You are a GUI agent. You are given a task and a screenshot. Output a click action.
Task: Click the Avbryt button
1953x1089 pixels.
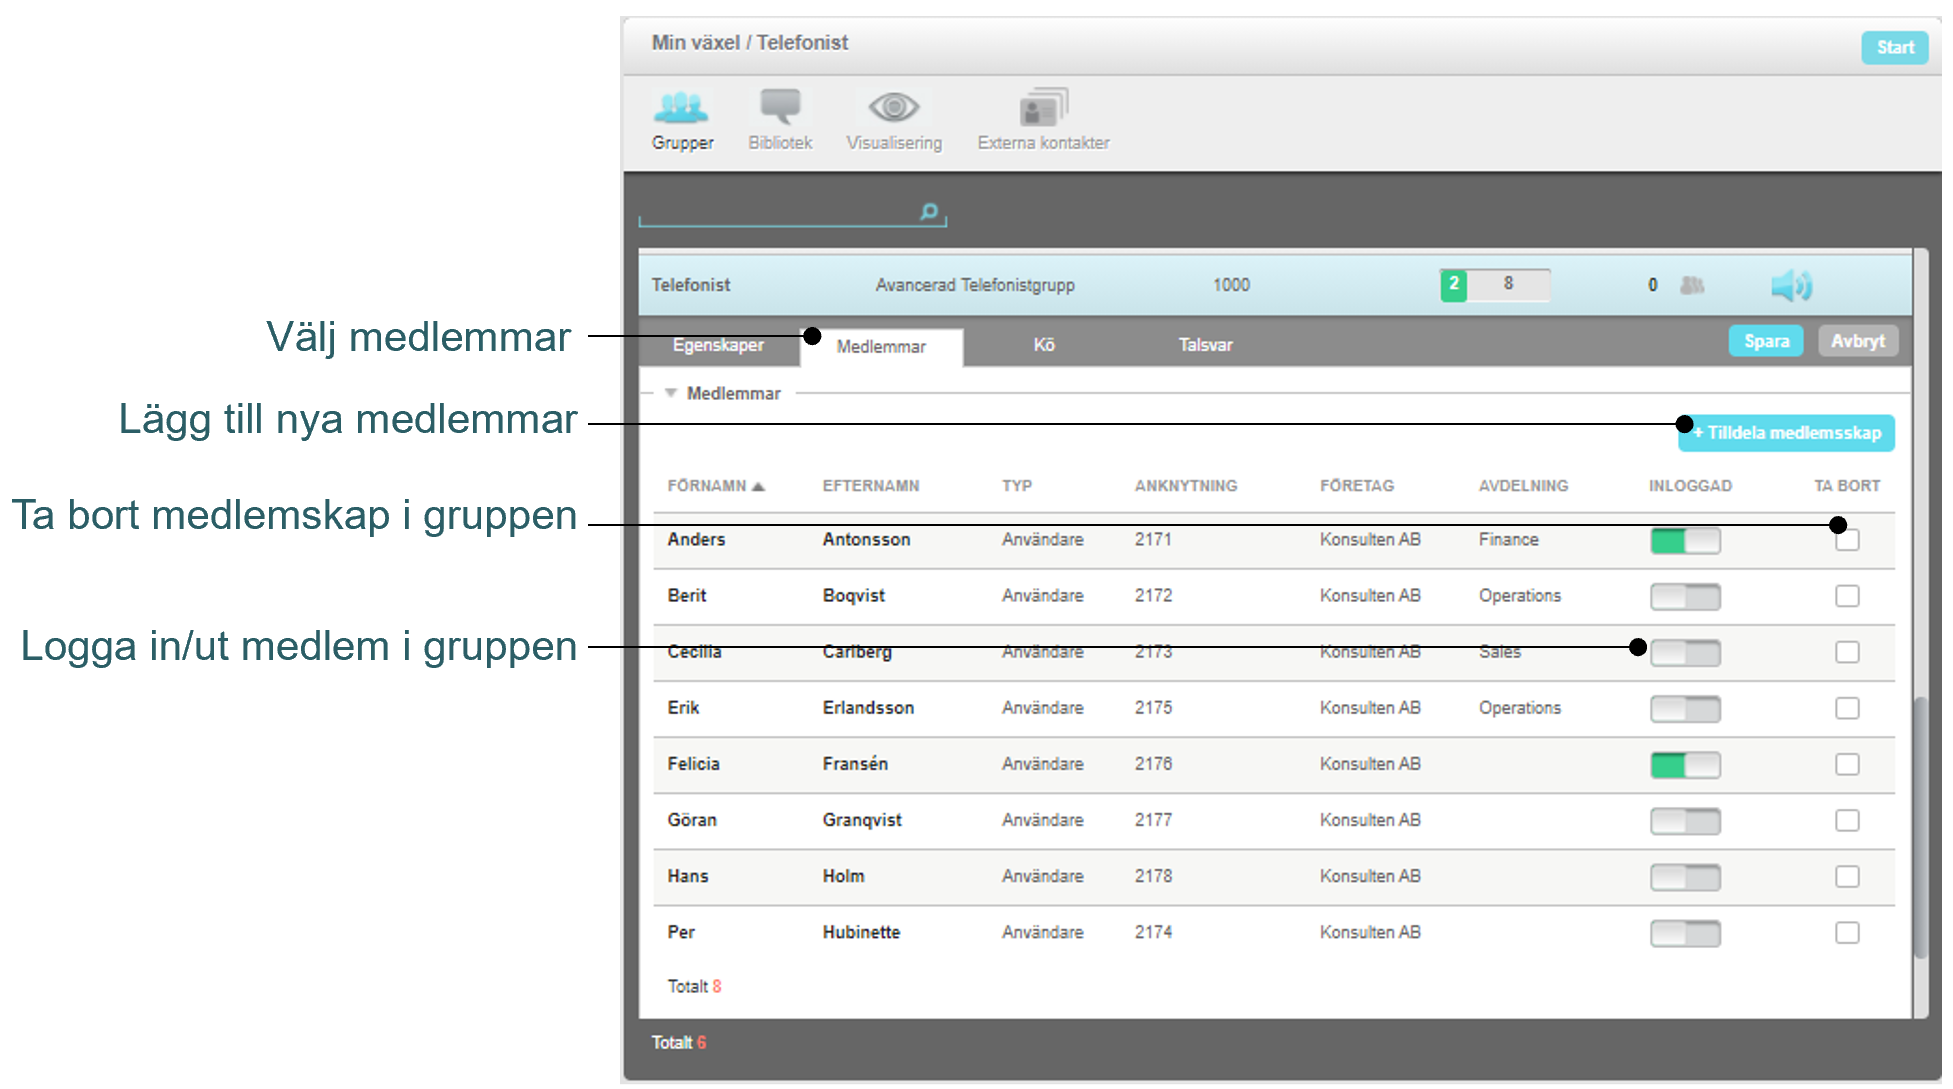tap(1857, 341)
